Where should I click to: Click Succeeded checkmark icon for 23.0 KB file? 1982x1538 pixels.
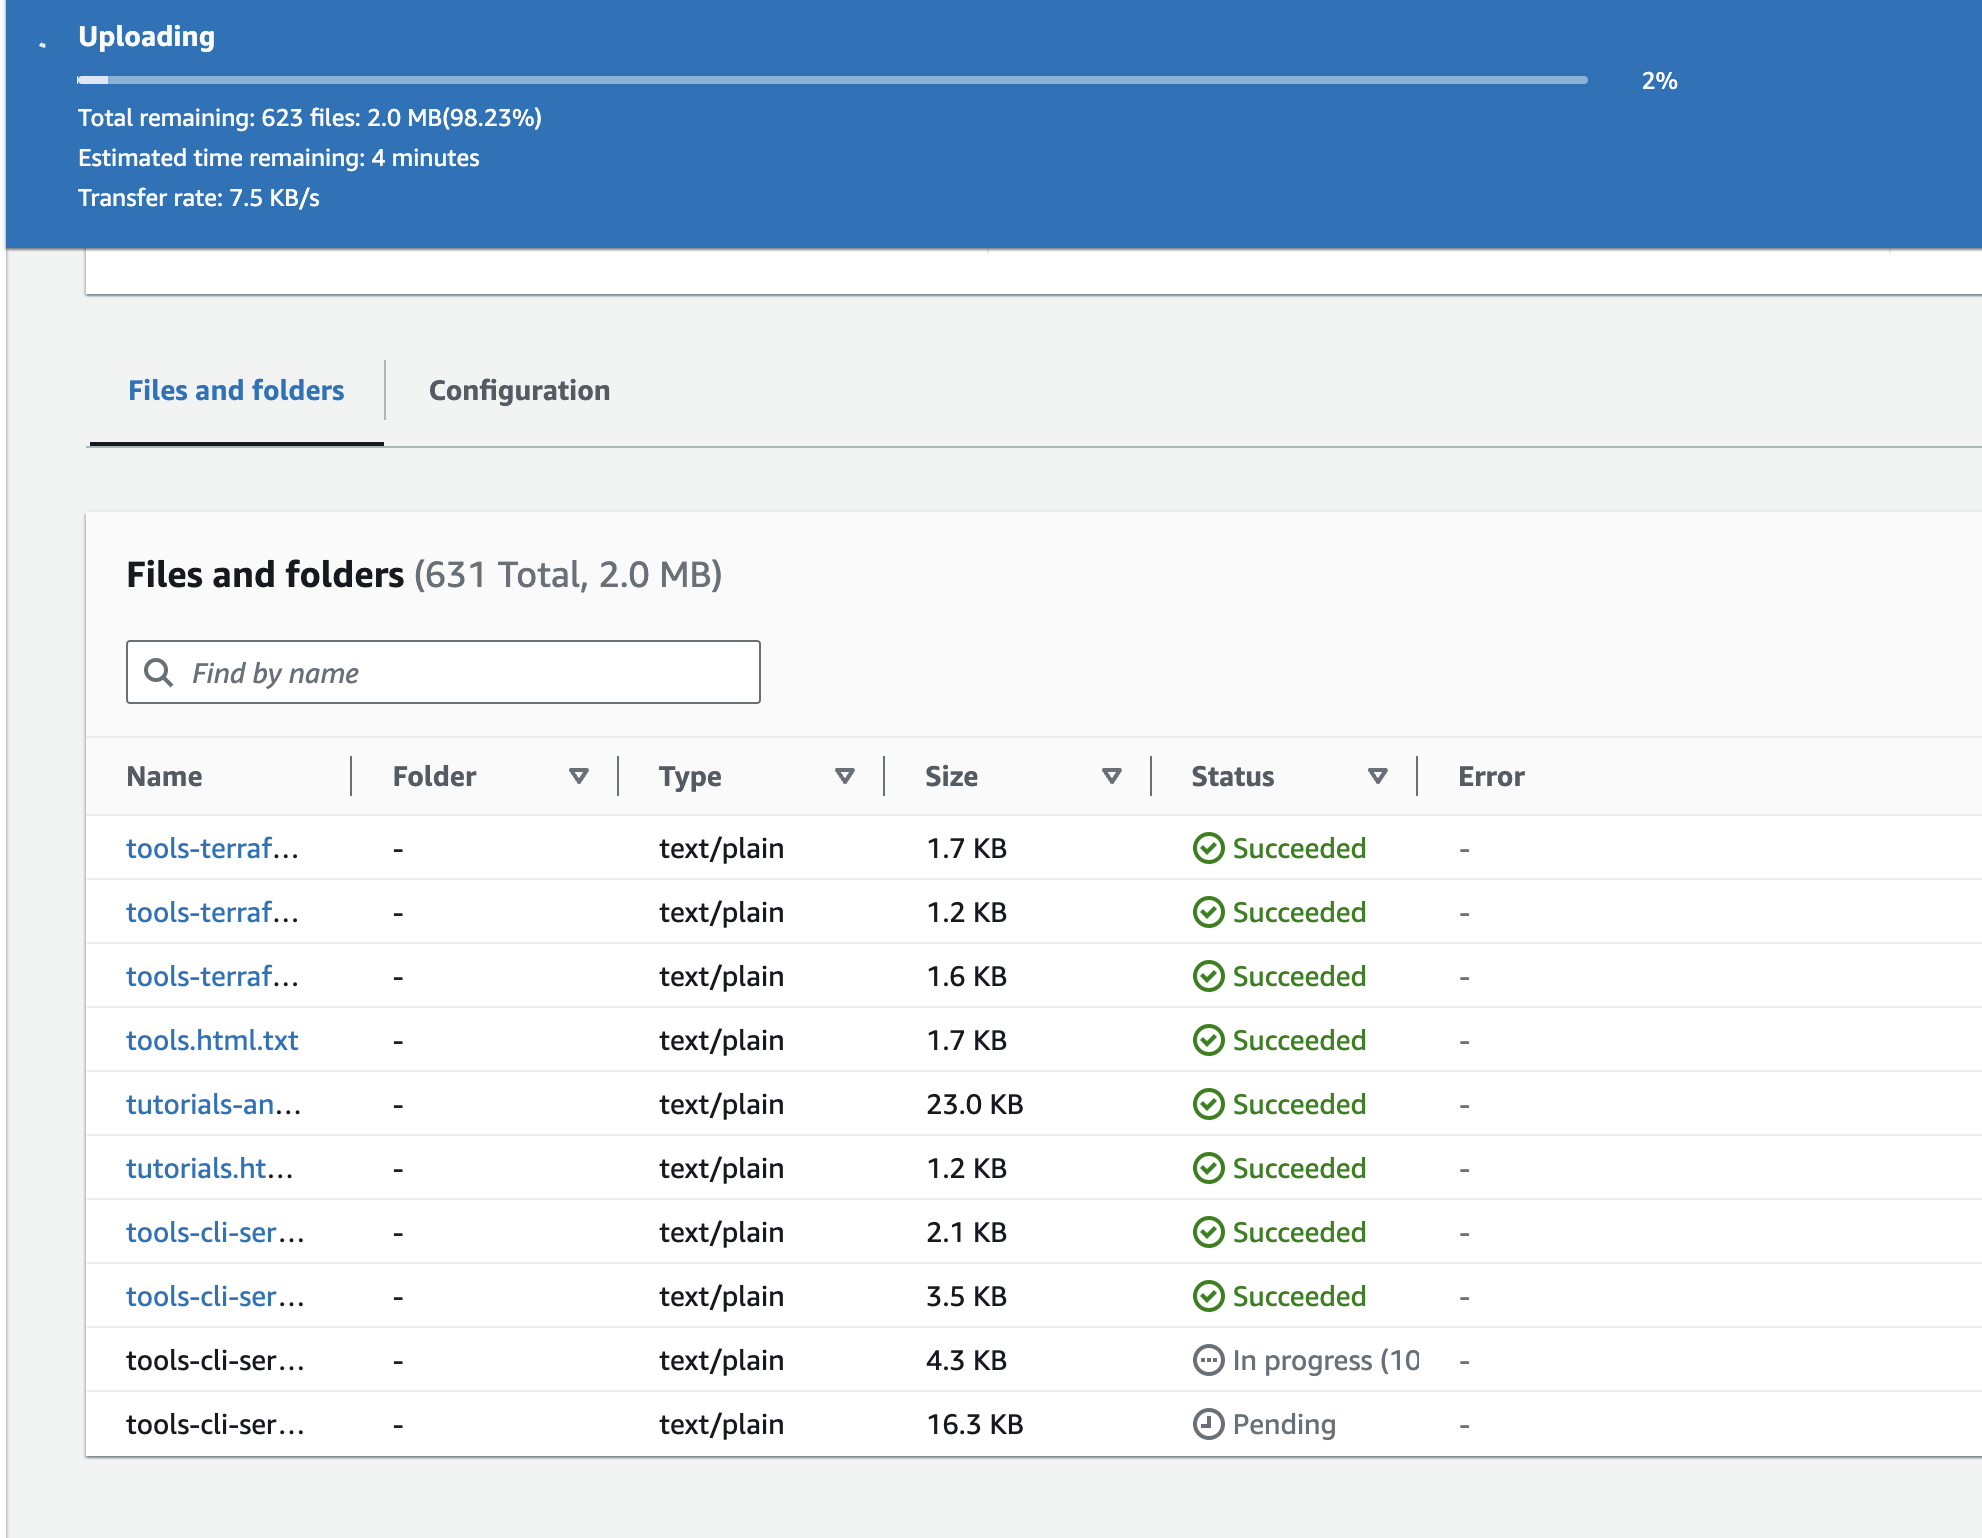tap(1208, 1104)
